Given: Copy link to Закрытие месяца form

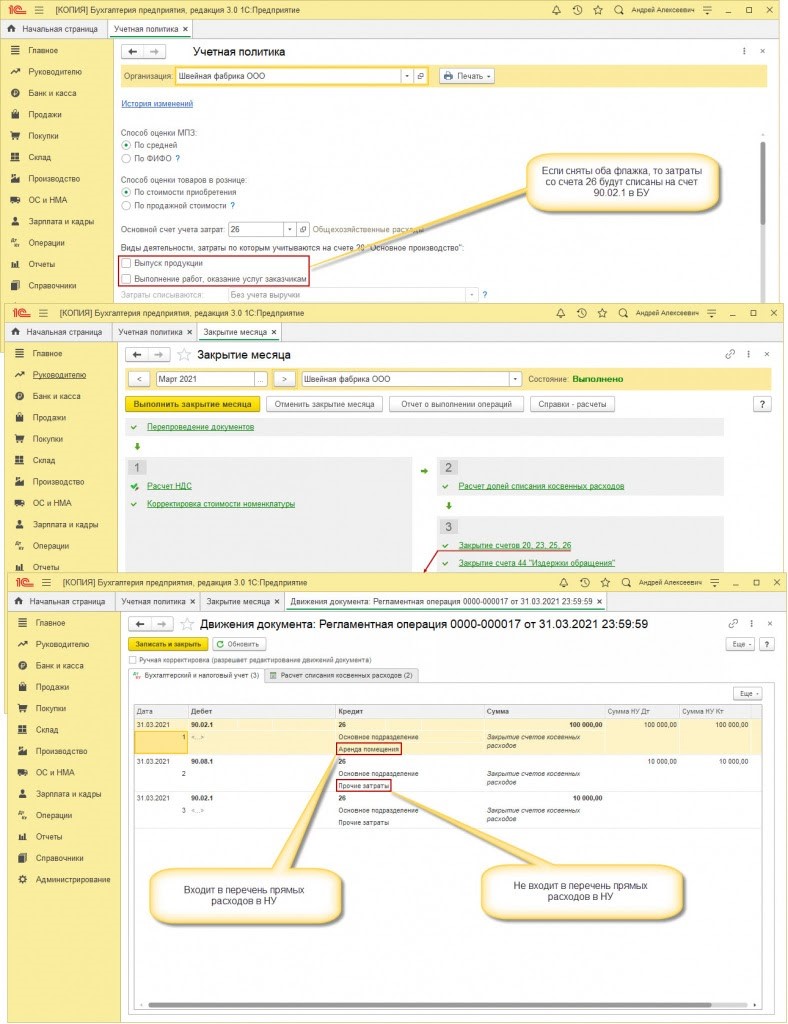Looking at the screenshot, I should click(x=731, y=354).
